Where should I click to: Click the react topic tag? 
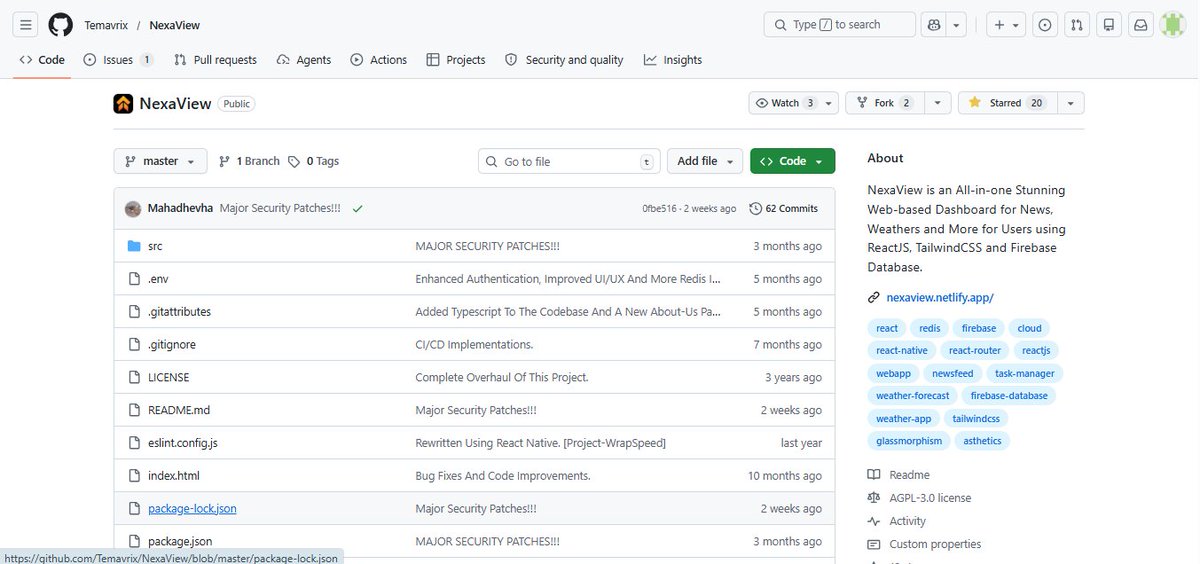(887, 328)
